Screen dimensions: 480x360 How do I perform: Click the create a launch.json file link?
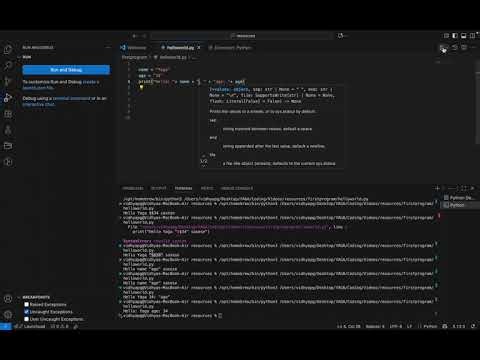pyautogui.click(x=61, y=85)
